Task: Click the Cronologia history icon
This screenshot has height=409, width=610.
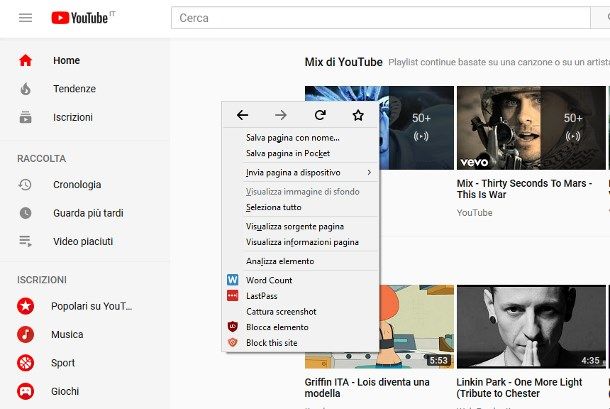Action: 25,184
